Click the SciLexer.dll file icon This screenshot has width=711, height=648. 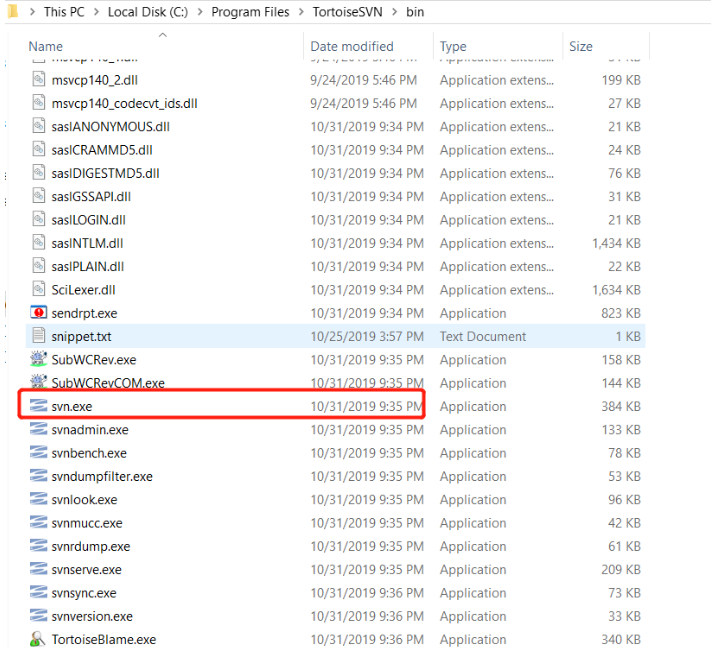tap(38, 290)
